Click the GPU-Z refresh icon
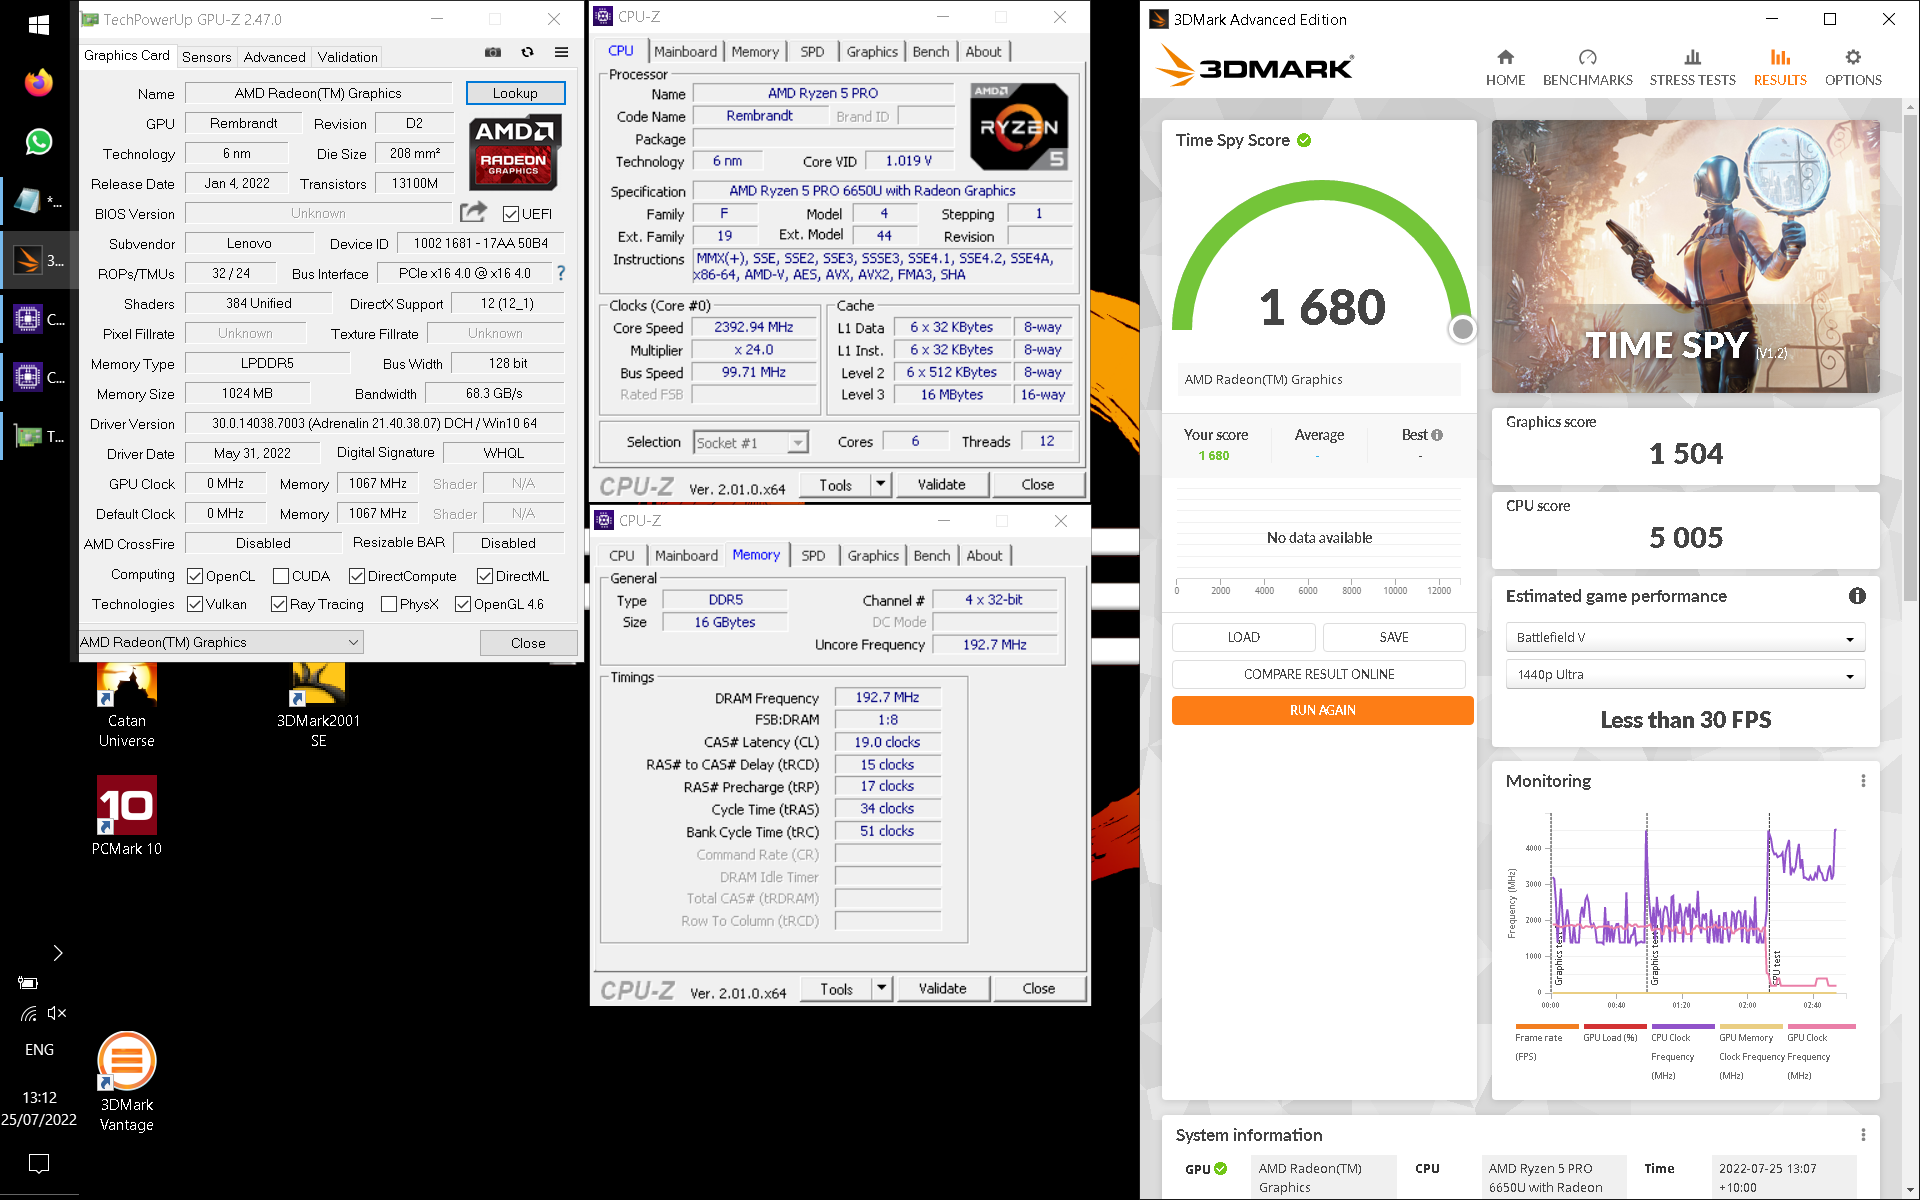 (527, 52)
